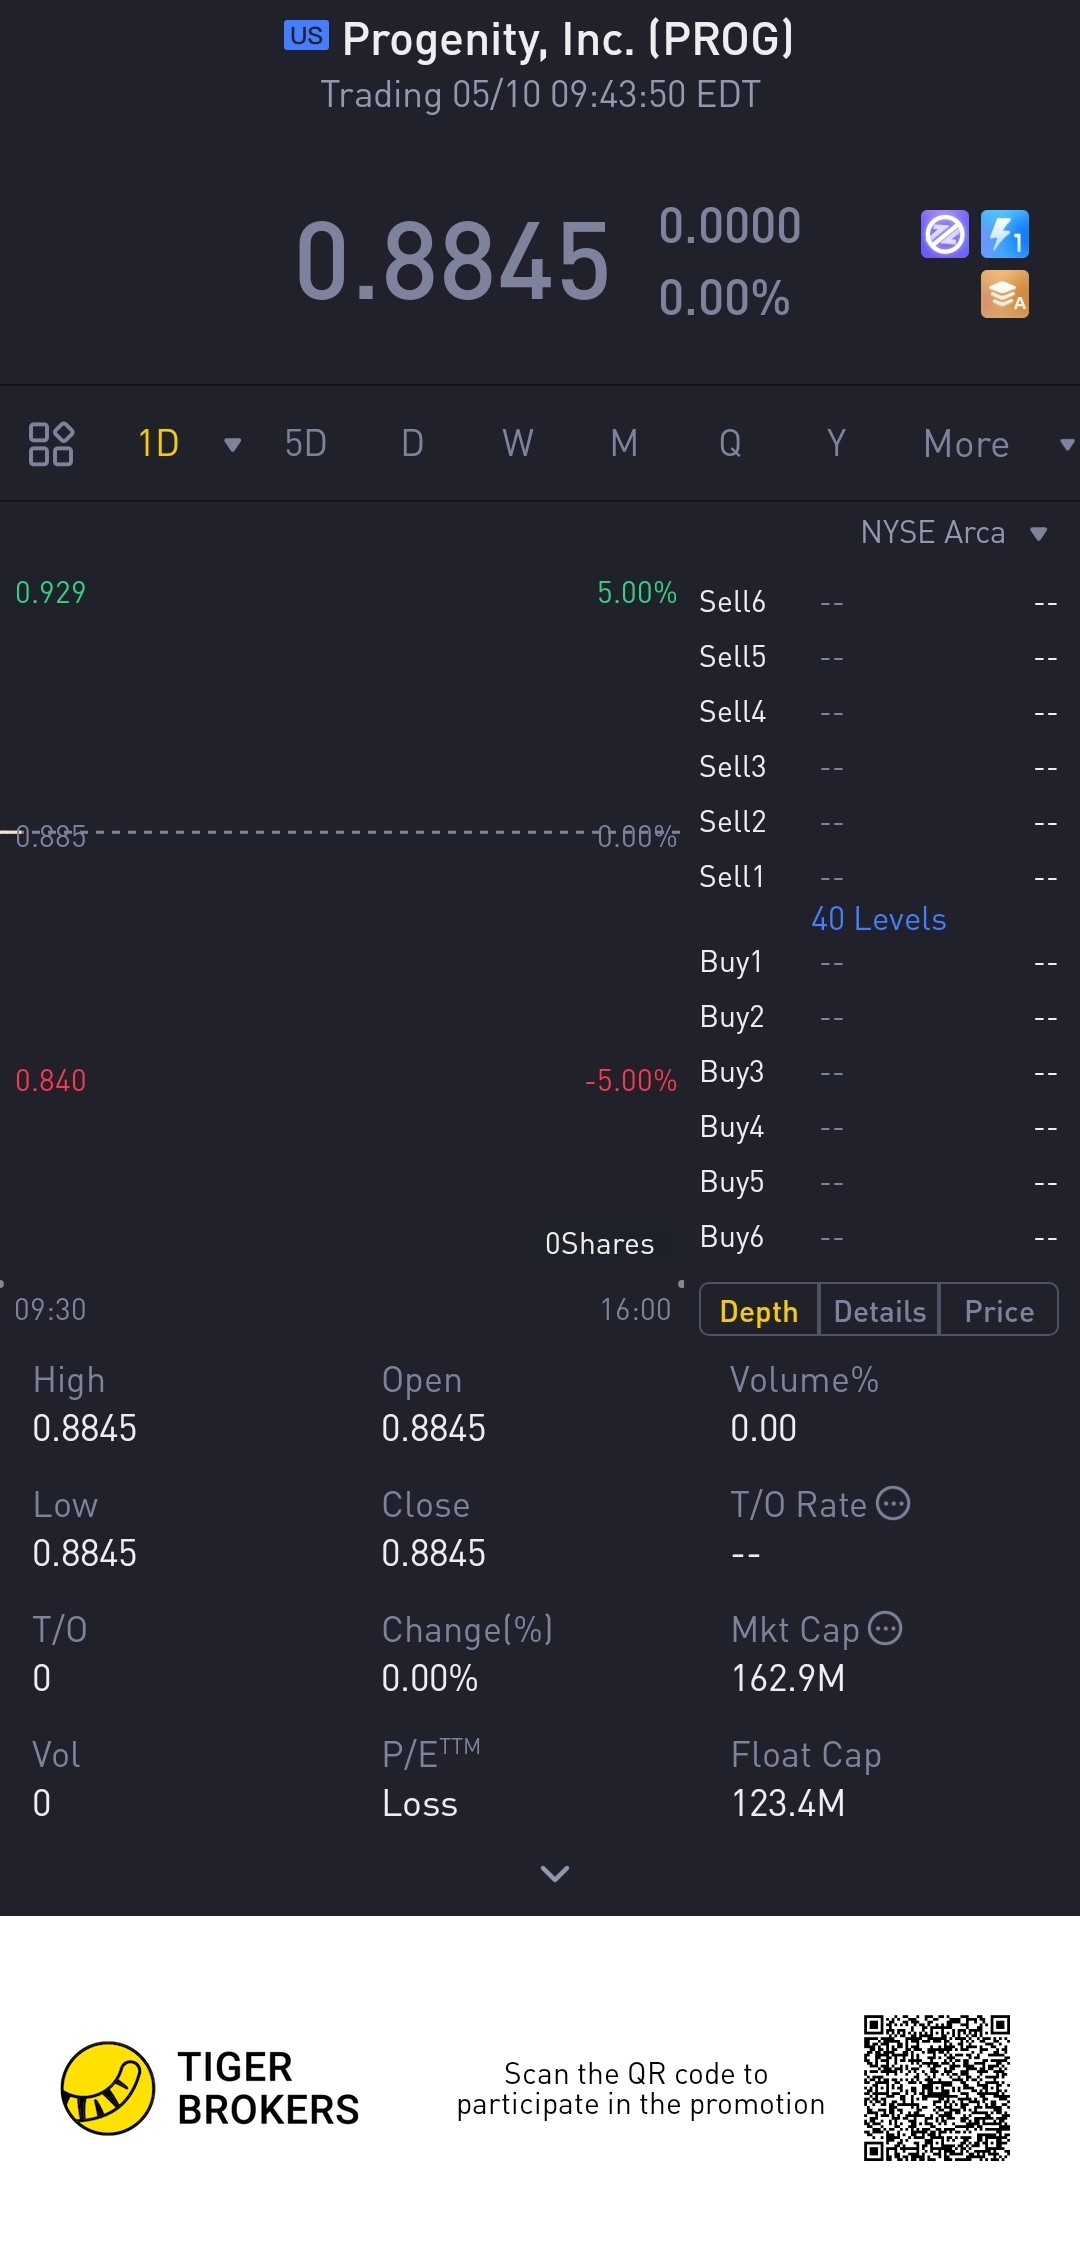Tap the Mkt Cap info icon
1080x2261 pixels.
click(885, 1628)
